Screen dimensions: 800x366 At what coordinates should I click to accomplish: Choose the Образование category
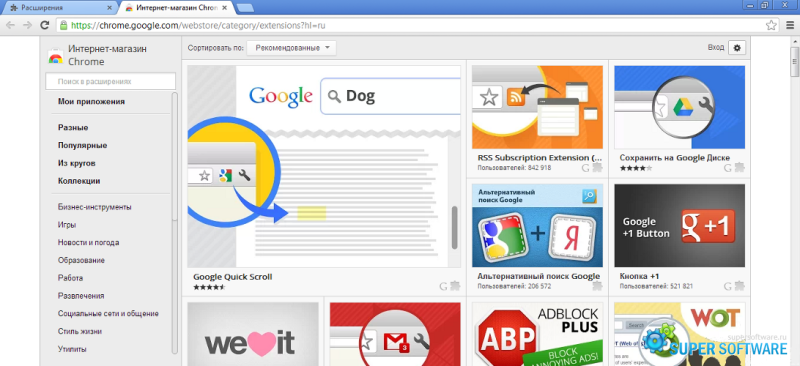82,260
